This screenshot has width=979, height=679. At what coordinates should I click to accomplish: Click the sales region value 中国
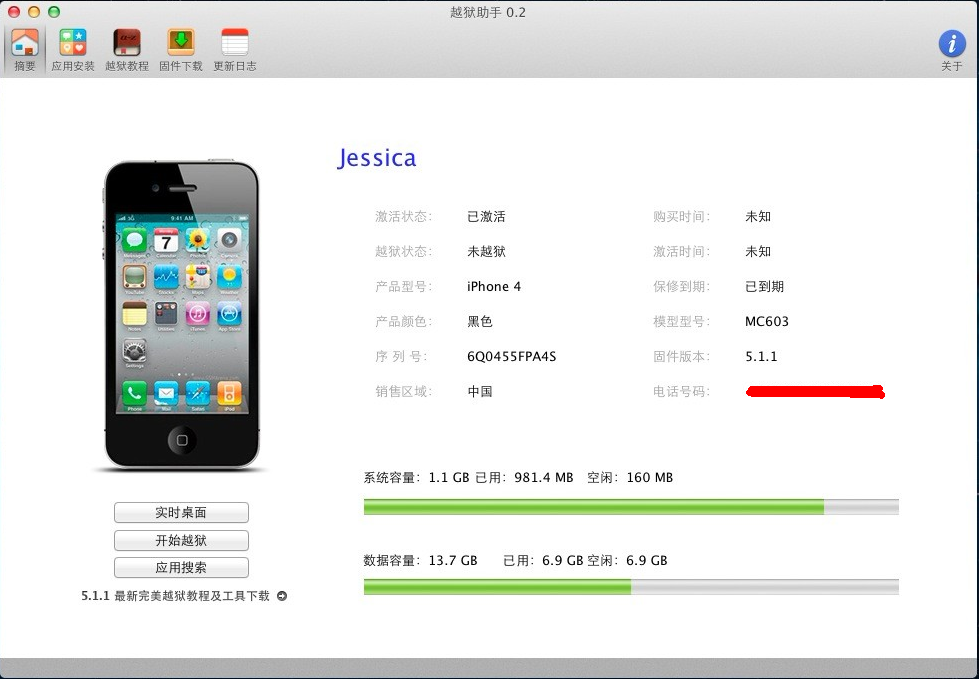coord(480,391)
